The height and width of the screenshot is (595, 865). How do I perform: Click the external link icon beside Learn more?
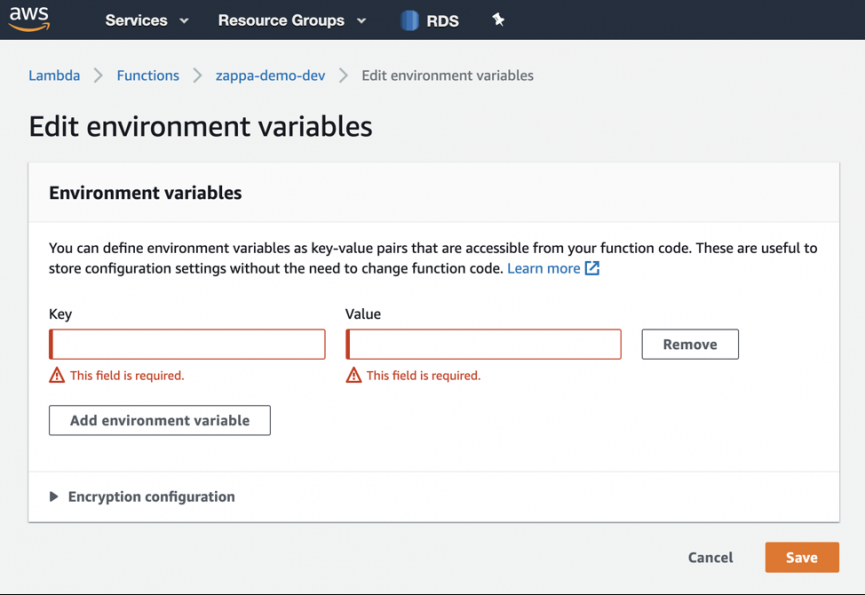coord(592,268)
